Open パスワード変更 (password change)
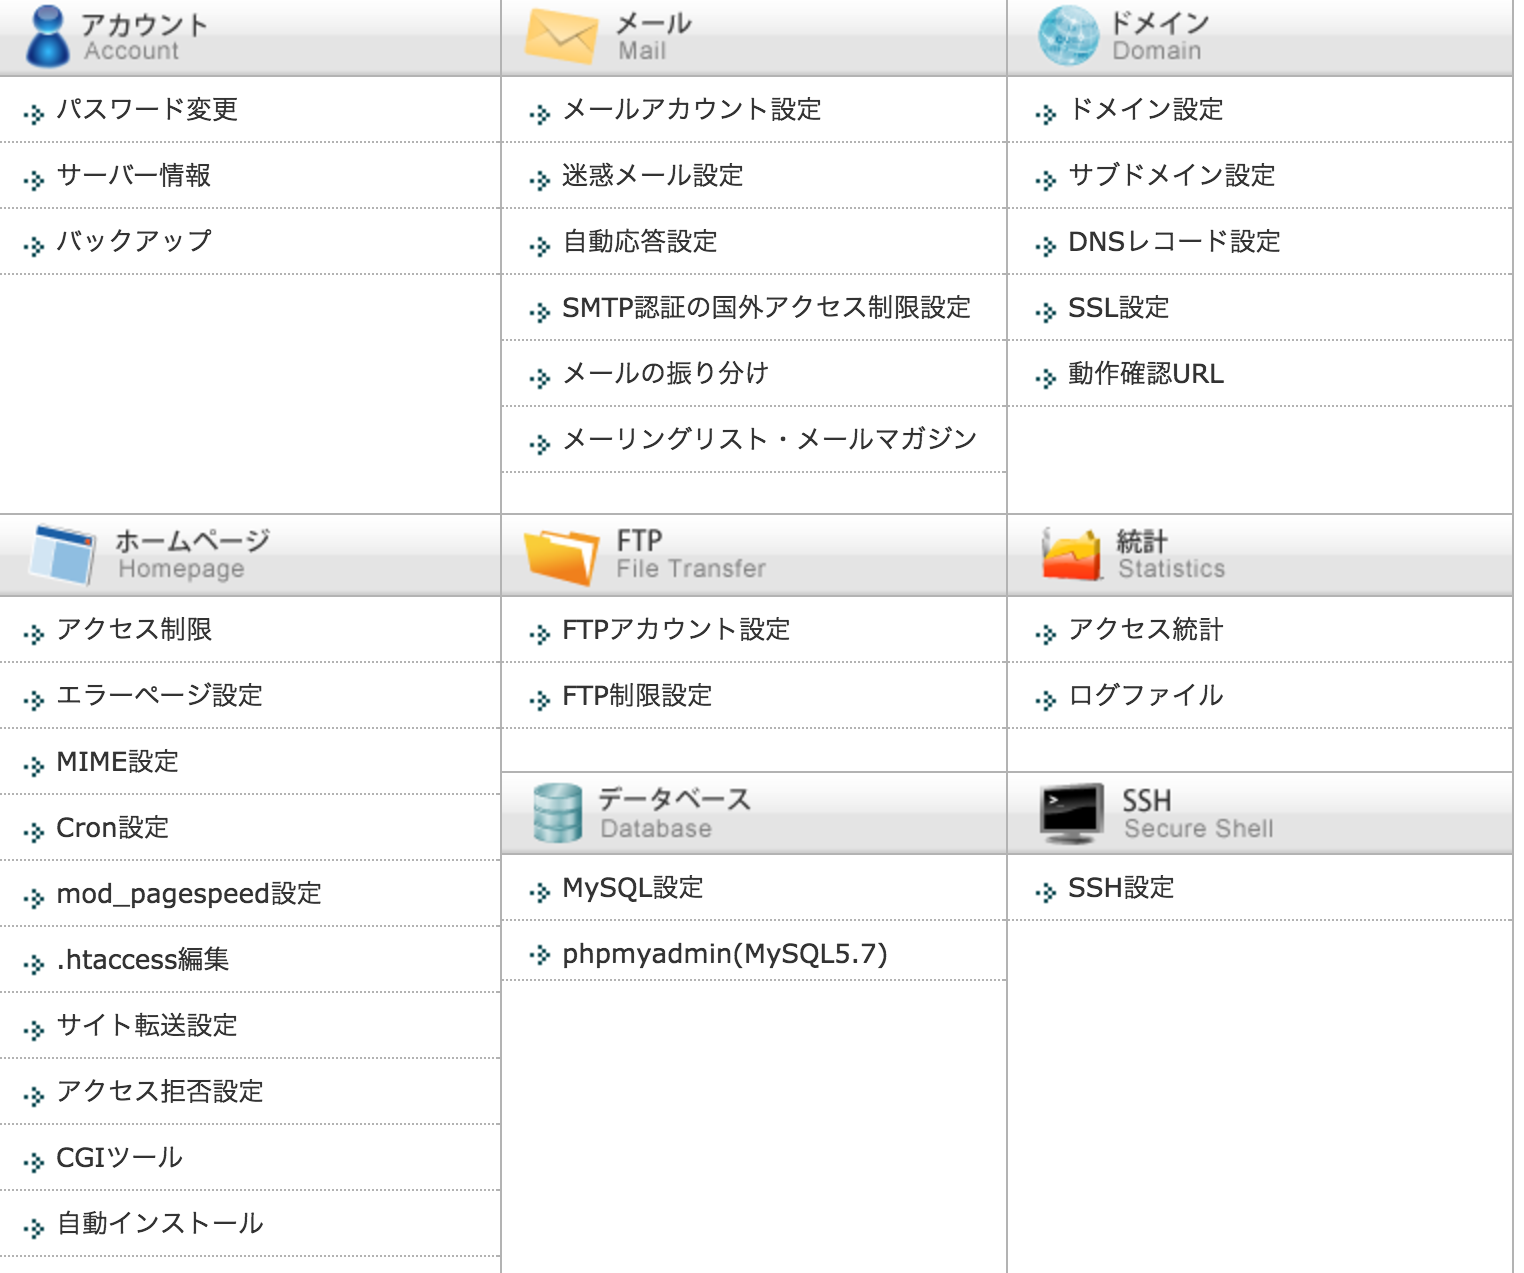Viewport: 1524px width, 1273px height. [147, 109]
